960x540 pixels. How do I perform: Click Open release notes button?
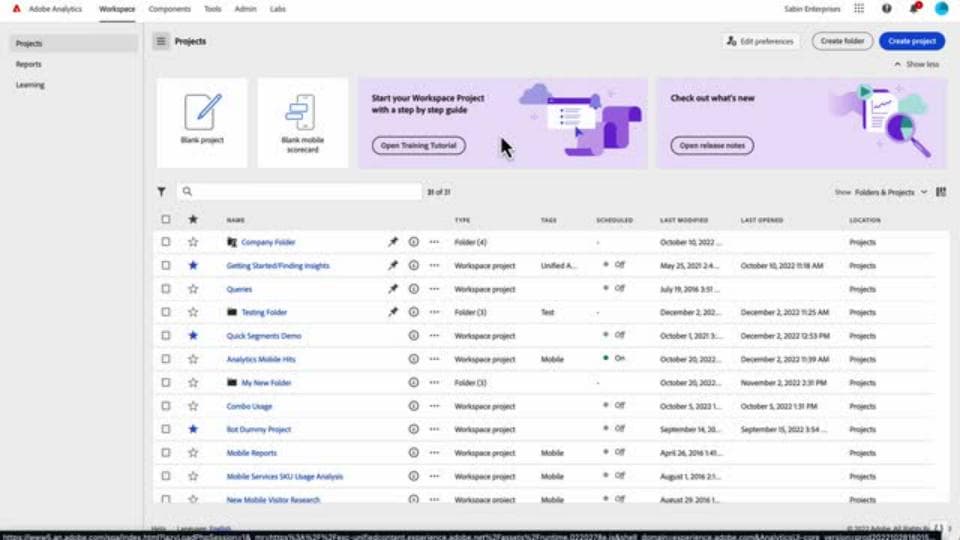point(712,146)
